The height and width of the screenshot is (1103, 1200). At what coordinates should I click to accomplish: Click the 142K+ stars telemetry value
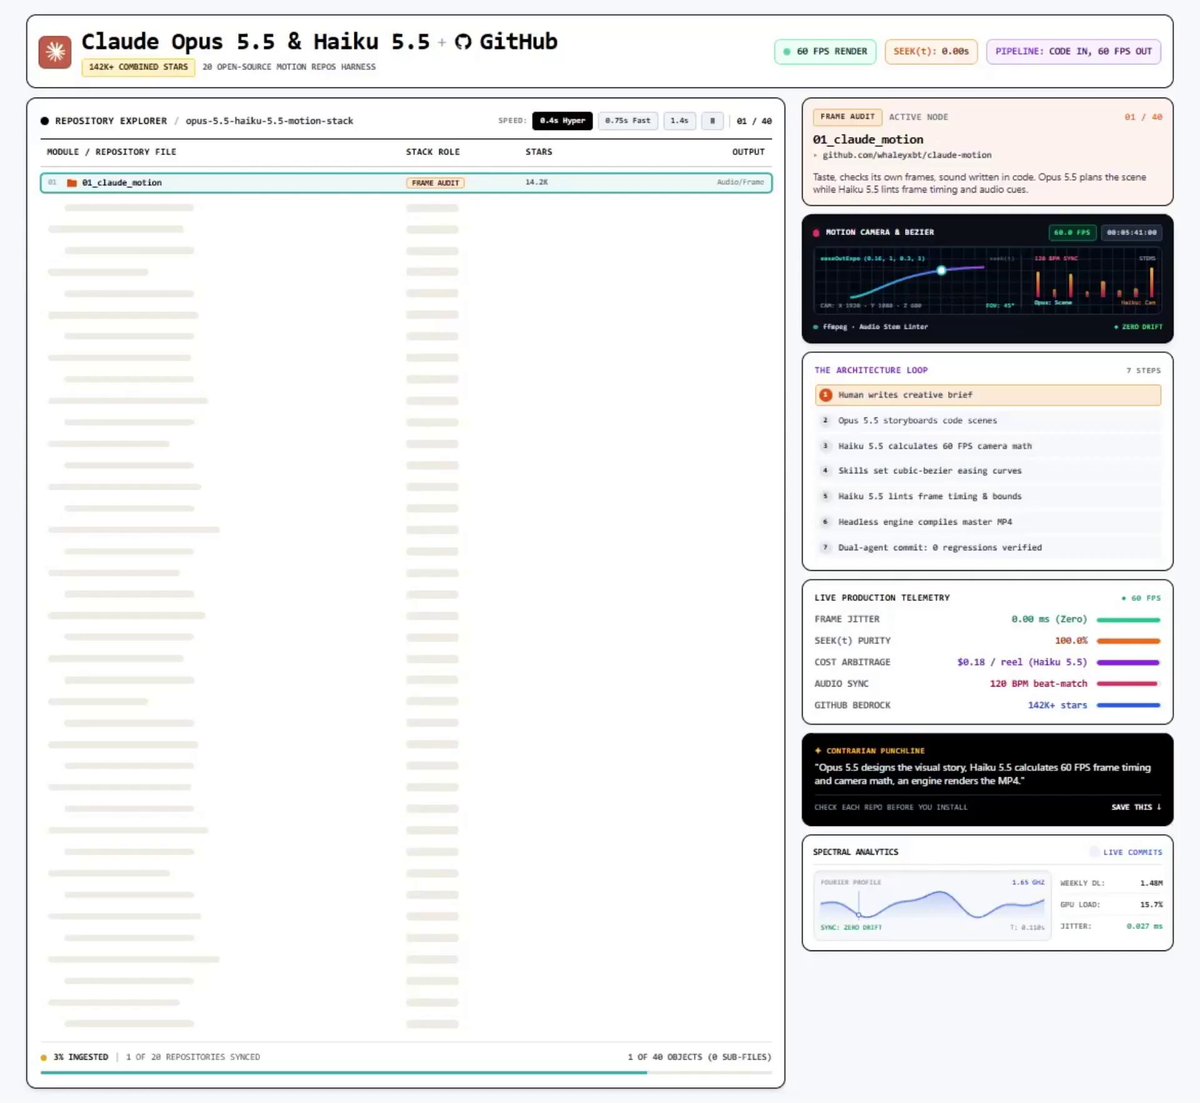[1057, 706]
